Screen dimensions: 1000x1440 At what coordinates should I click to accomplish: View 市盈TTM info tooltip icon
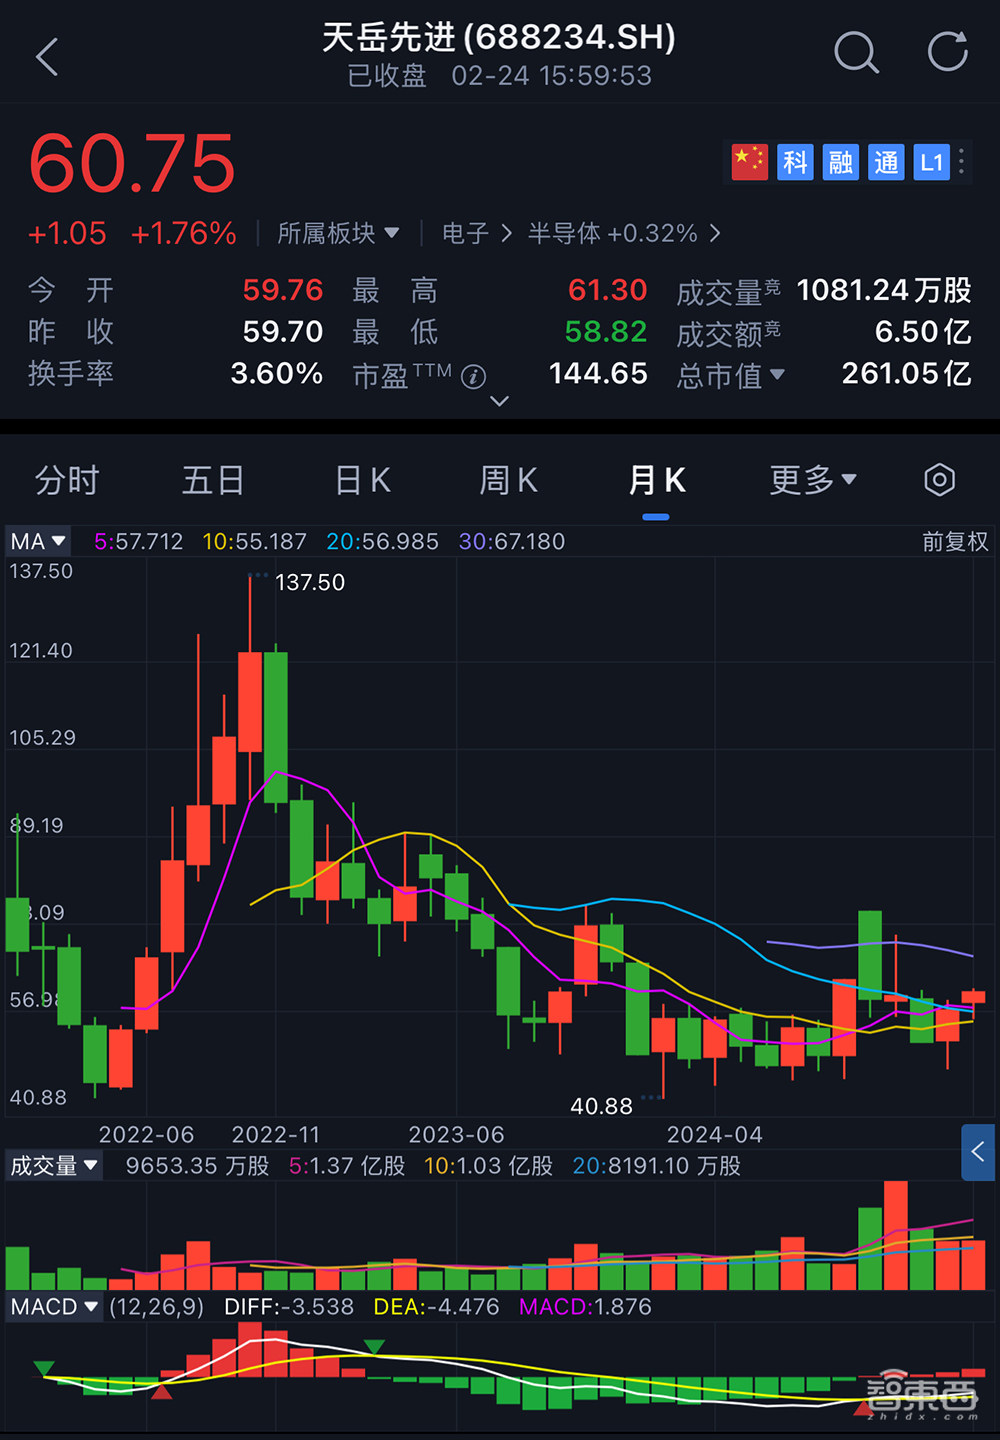[x=474, y=376]
